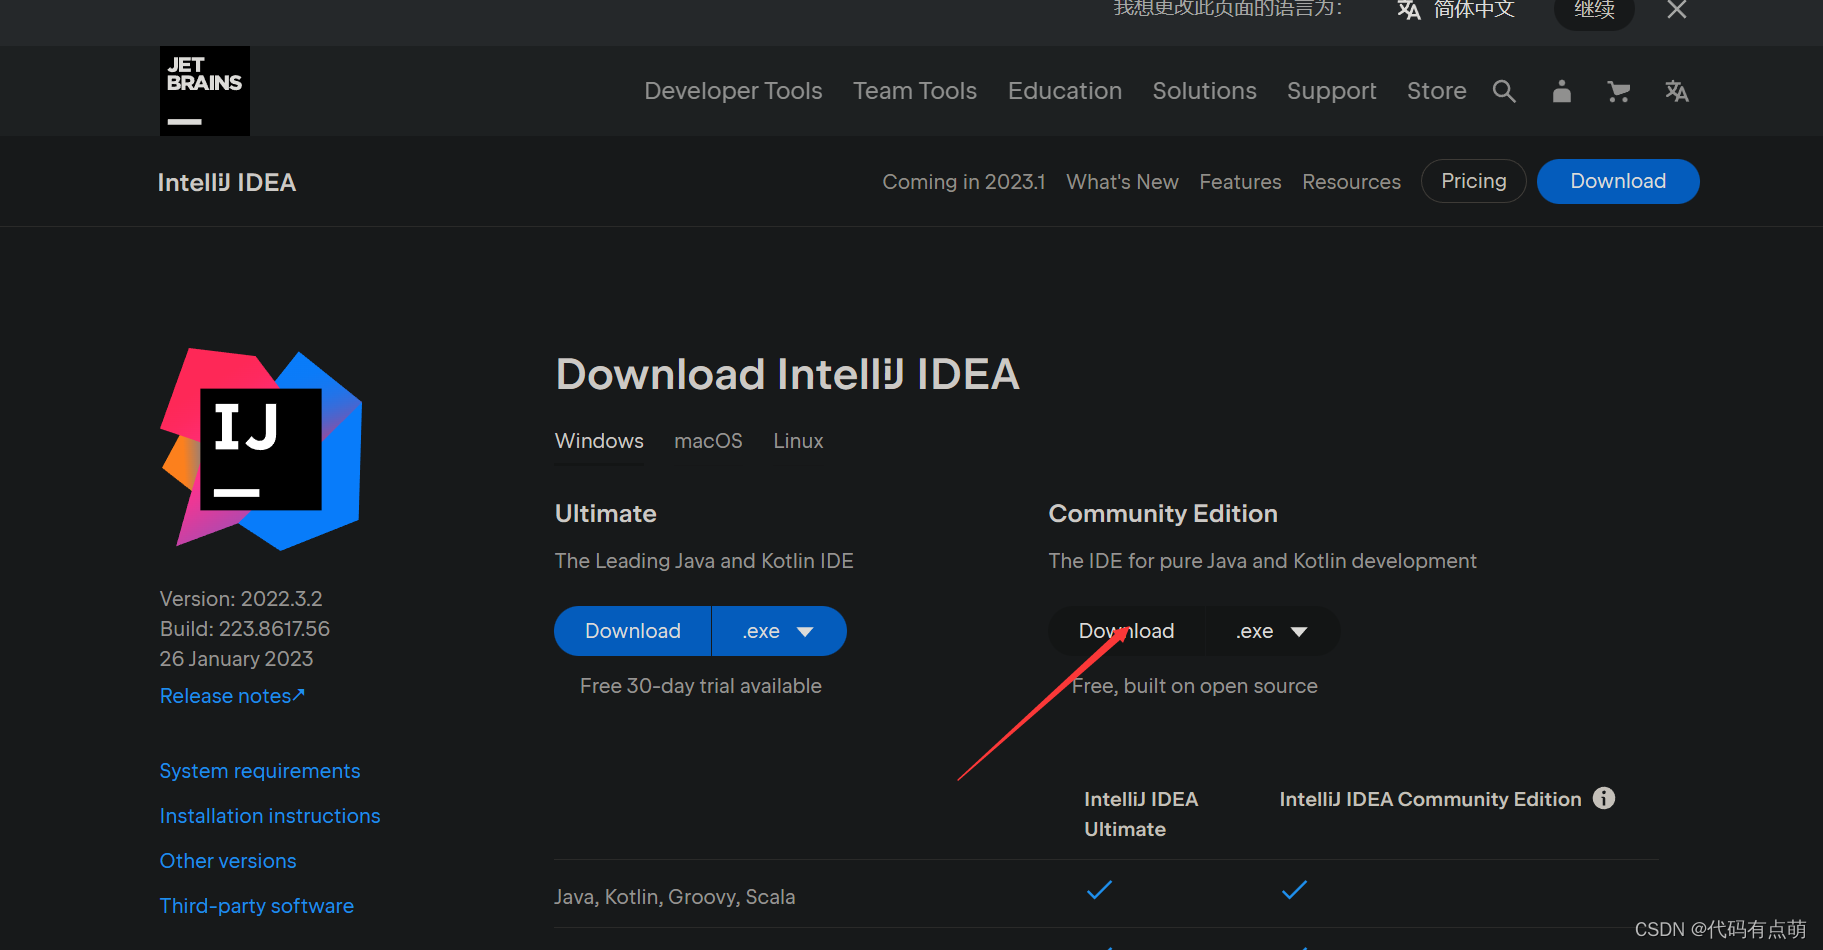Open Coming in 2023.1 page
1823x950 pixels.
pos(963,182)
